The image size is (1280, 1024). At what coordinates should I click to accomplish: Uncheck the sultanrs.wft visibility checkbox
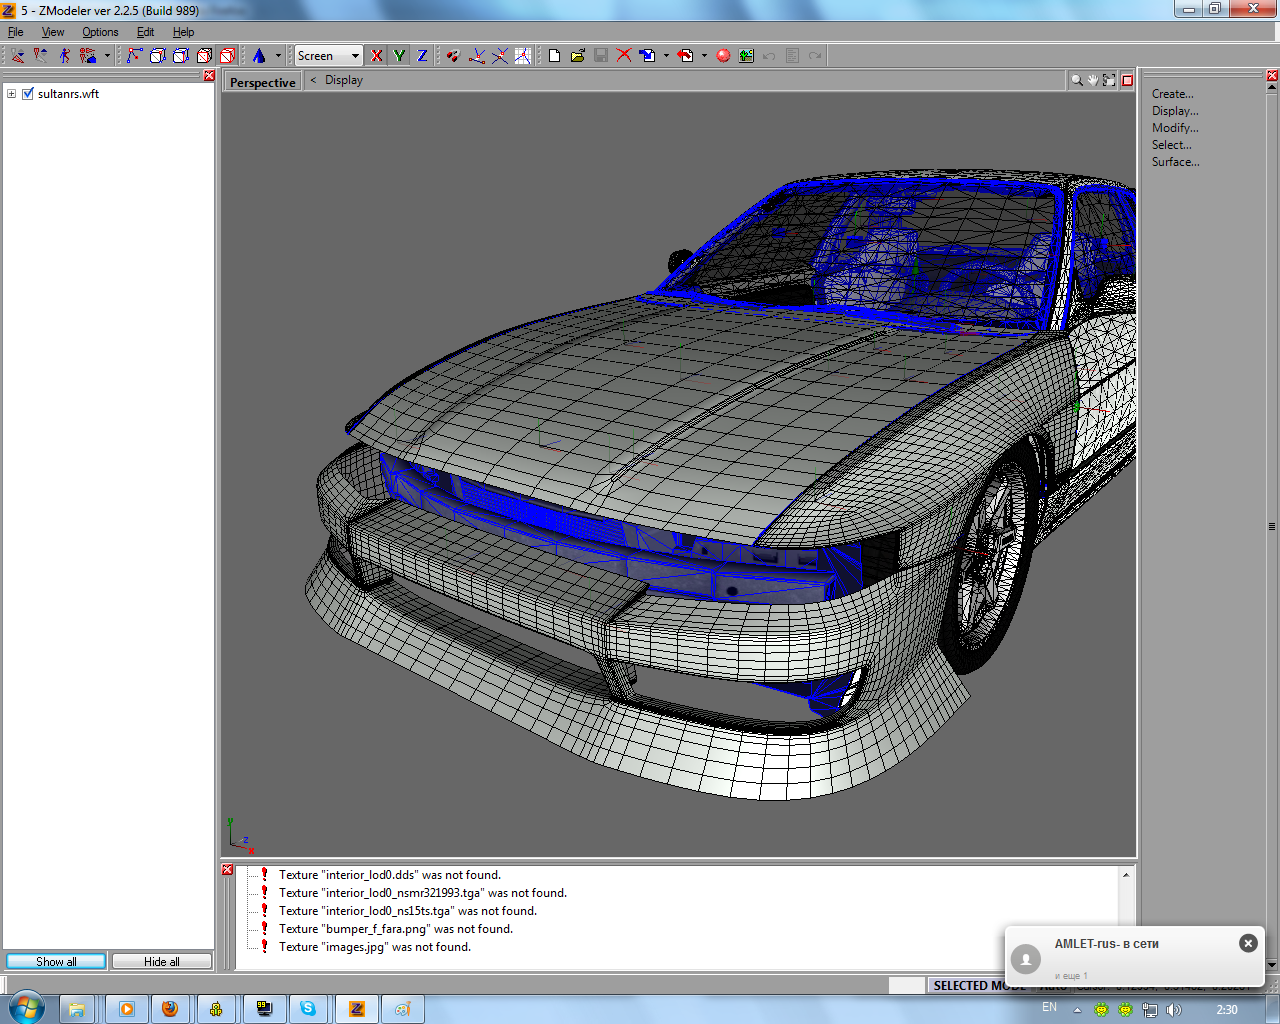[28, 94]
